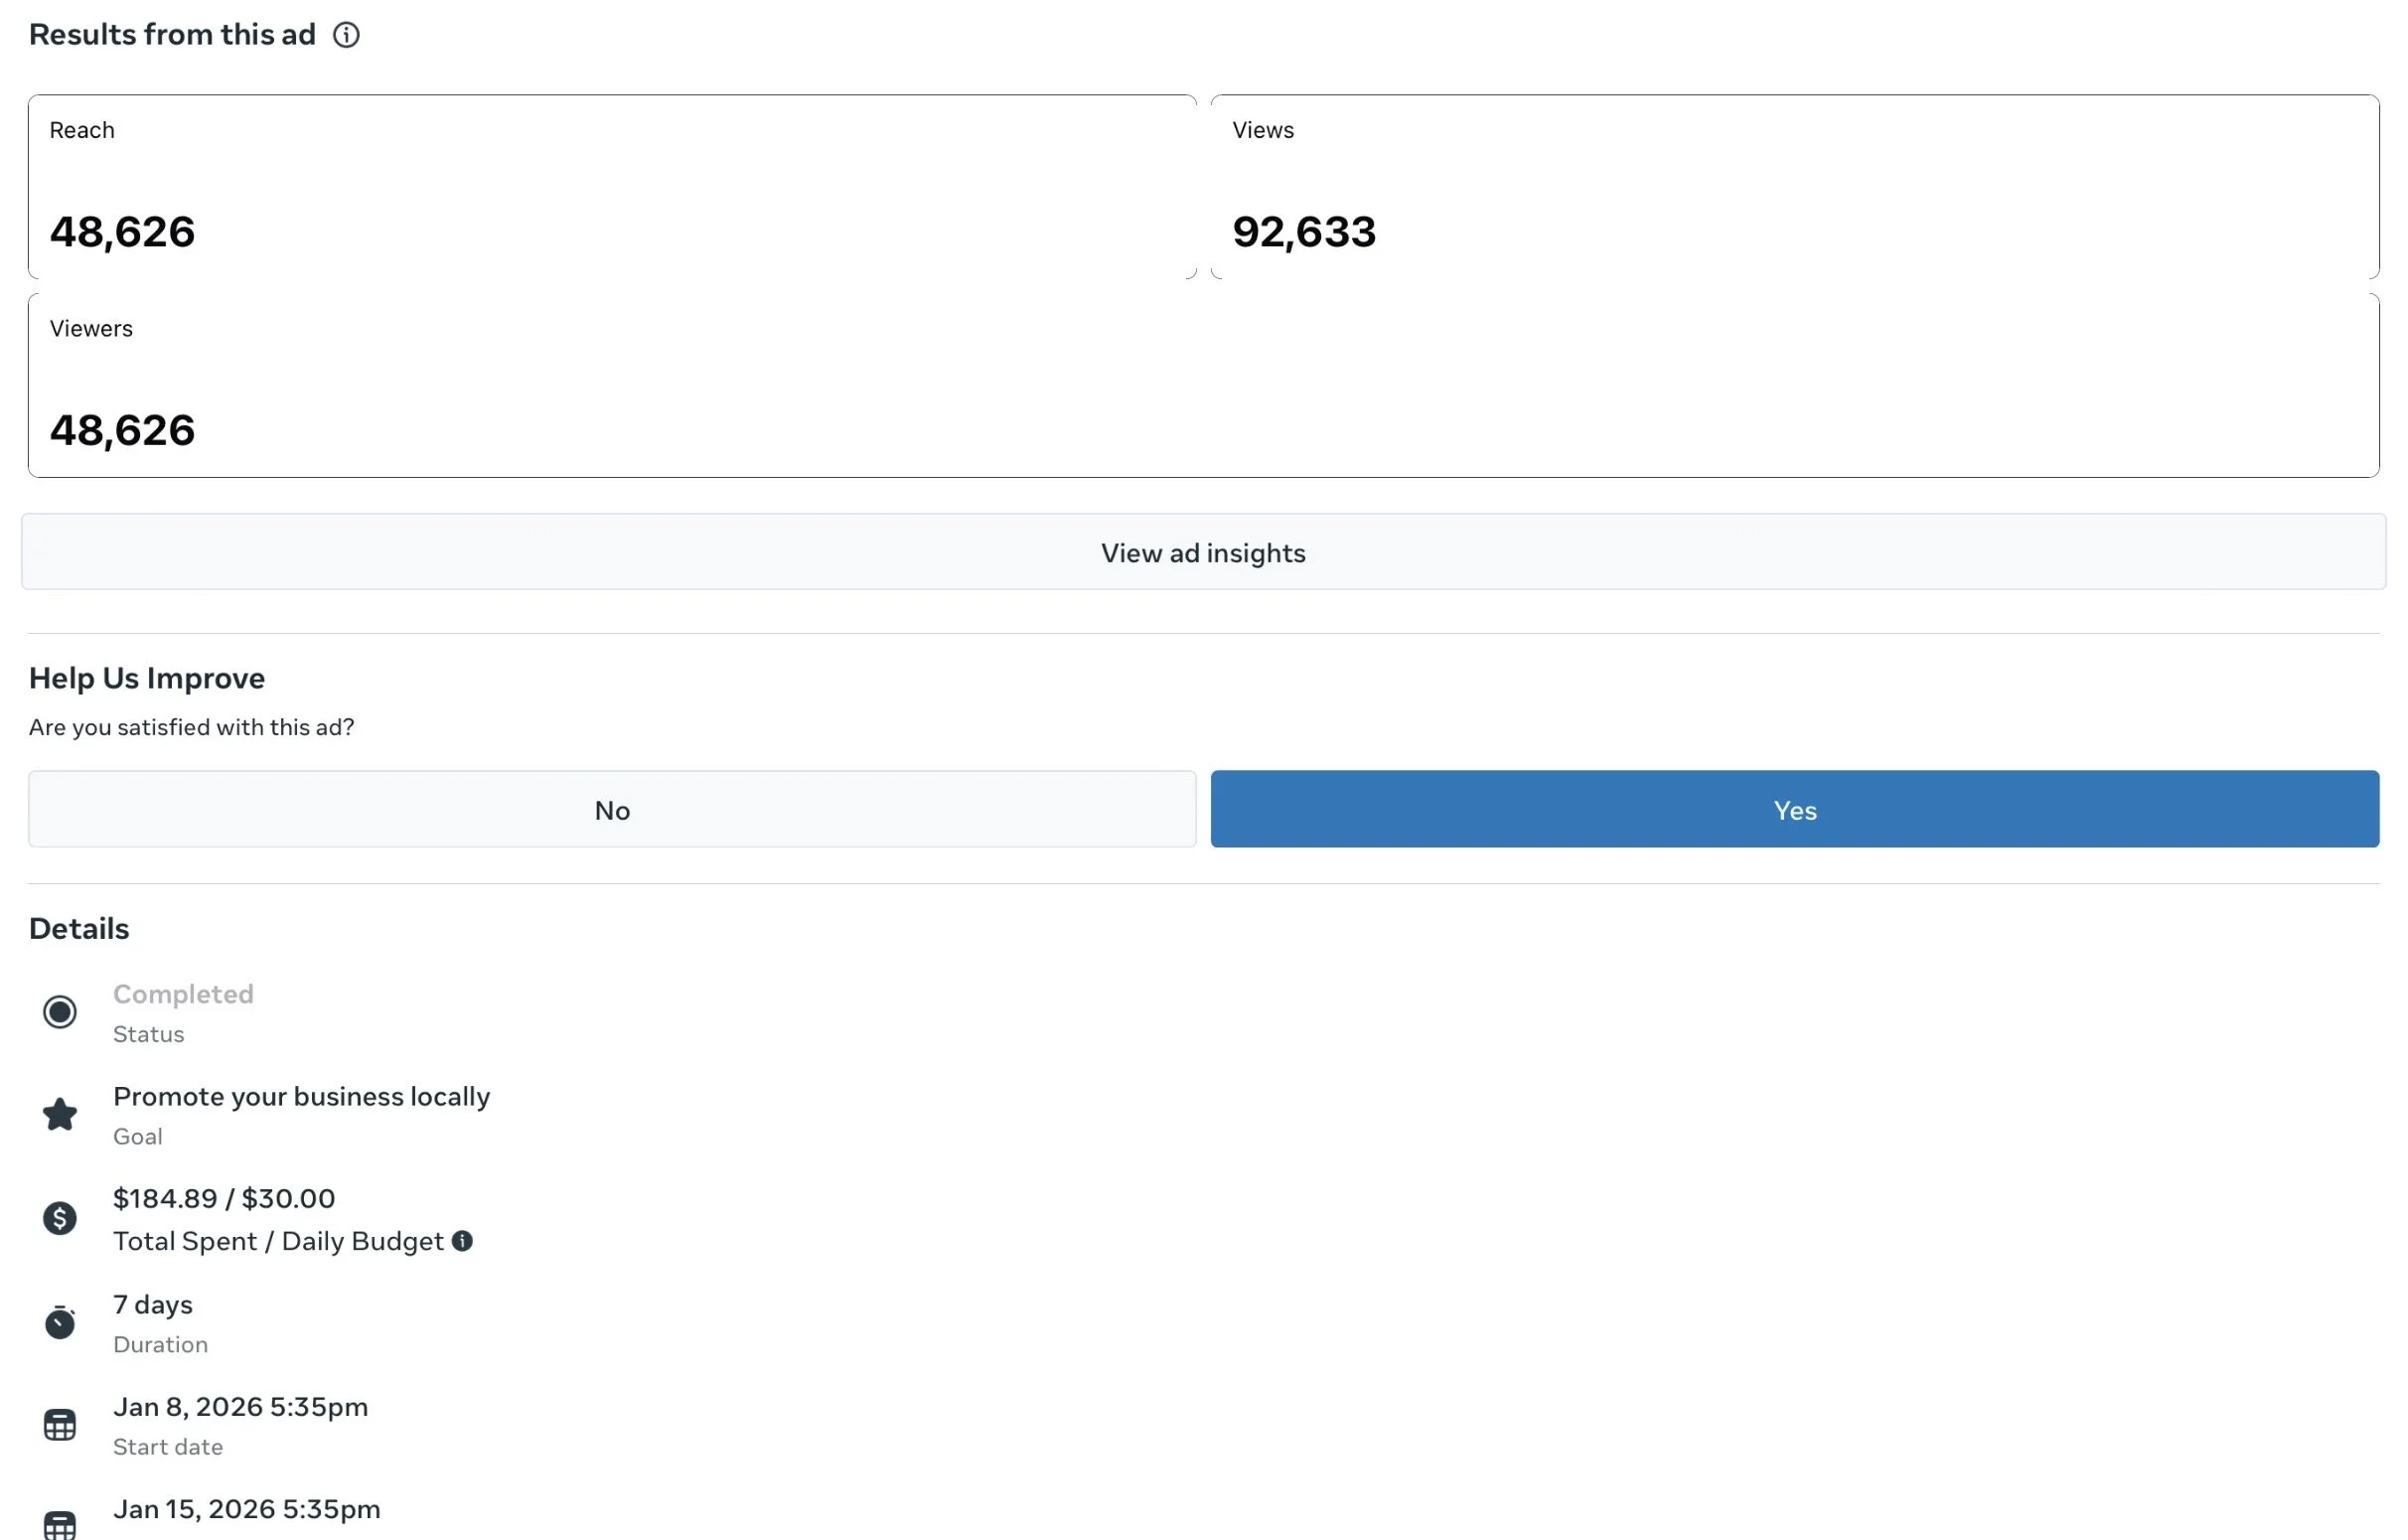
Task: Click the stopwatch Duration icon
Action: point(60,1322)
